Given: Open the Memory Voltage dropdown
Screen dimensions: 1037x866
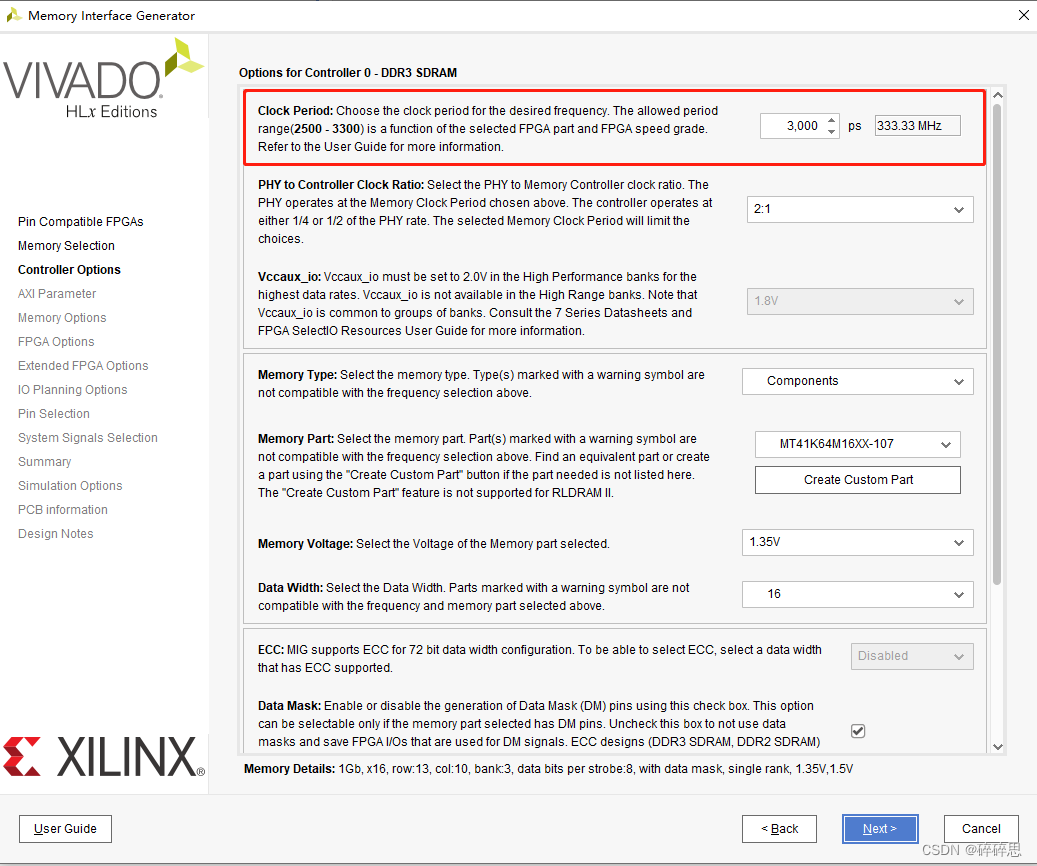Looking at the screenshot, I should click(x=857, y=542).
